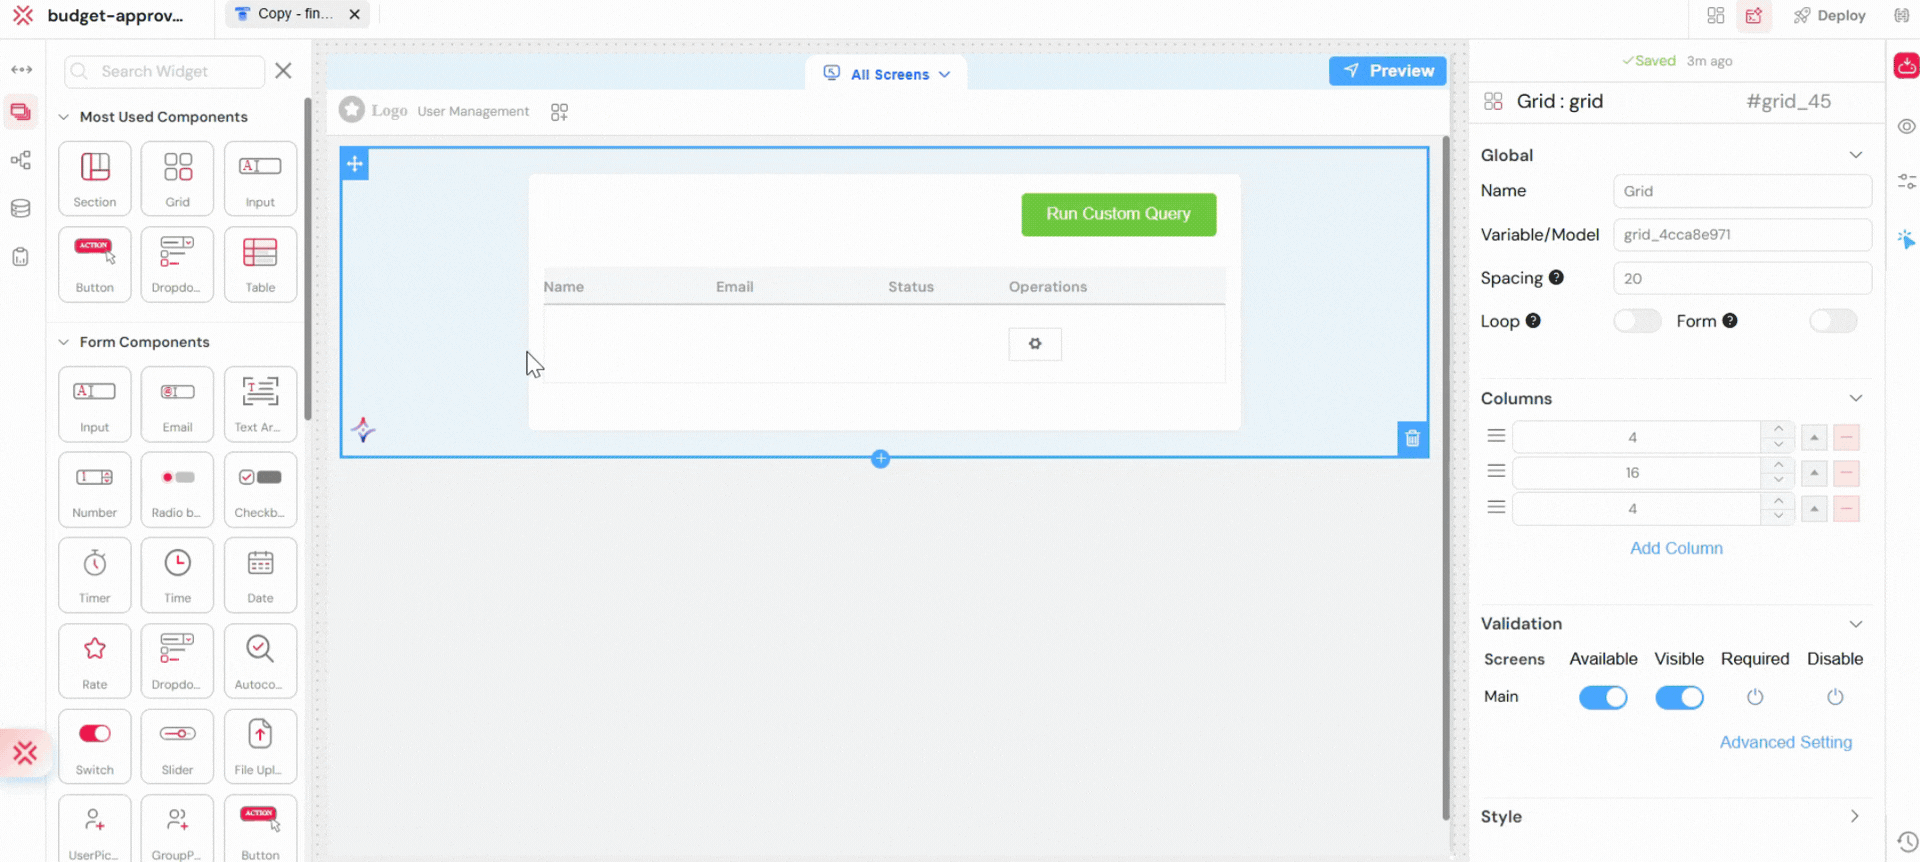Delete the grid using trash icon
1920x862 pixels.
click(x=1412, y=438)
